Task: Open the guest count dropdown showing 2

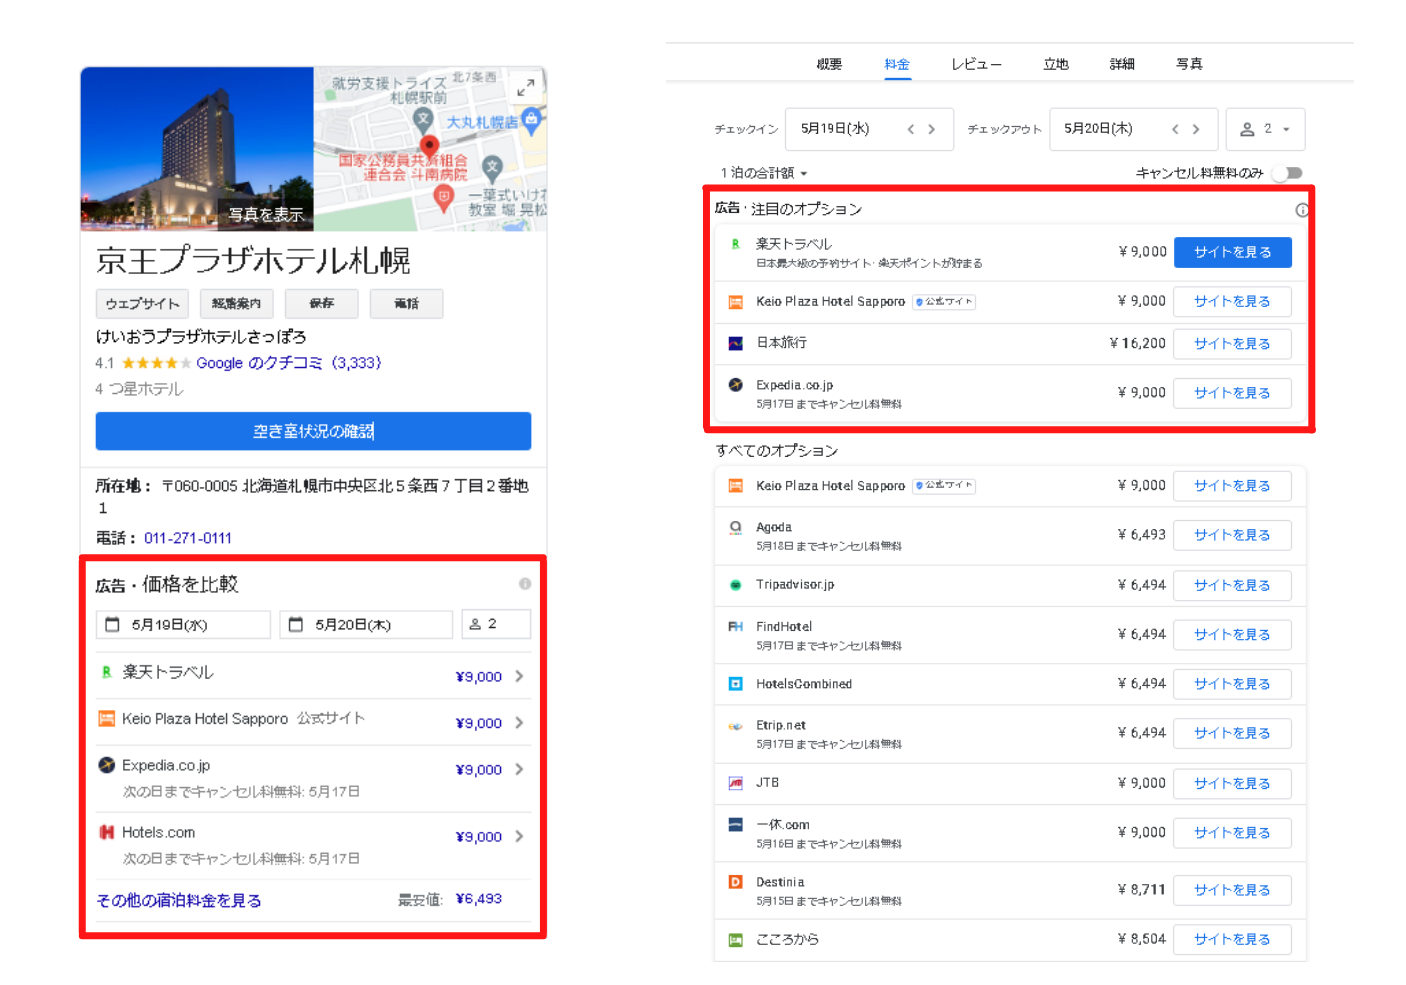Action: (1265, 129)
